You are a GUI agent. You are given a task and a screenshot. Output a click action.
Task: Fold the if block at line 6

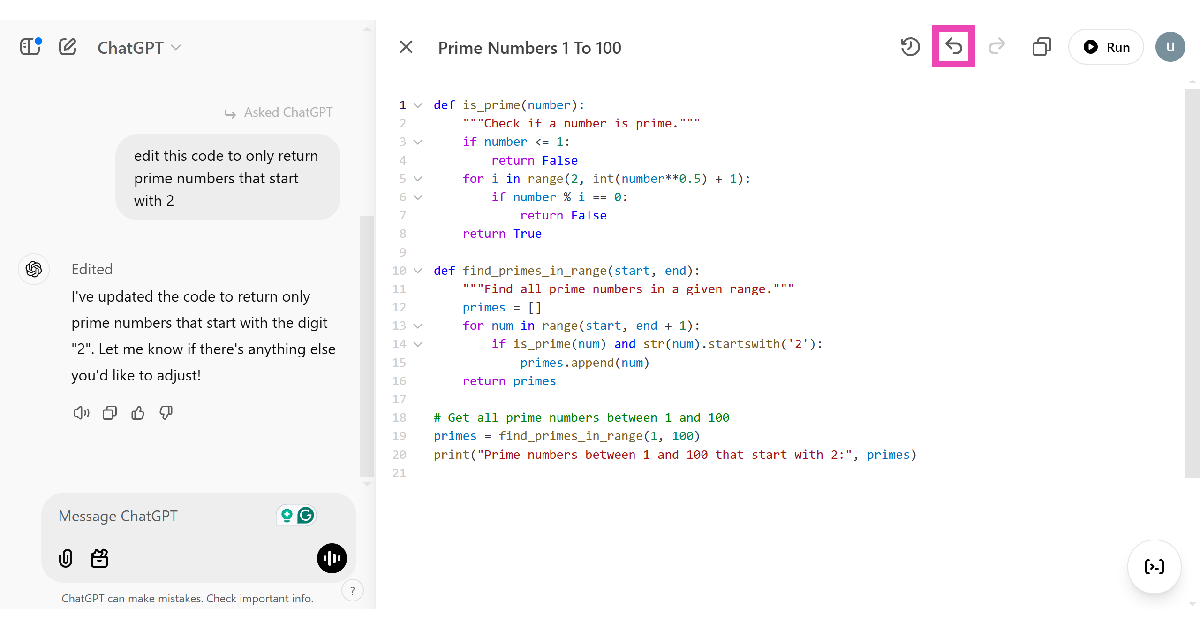[418, 197]
